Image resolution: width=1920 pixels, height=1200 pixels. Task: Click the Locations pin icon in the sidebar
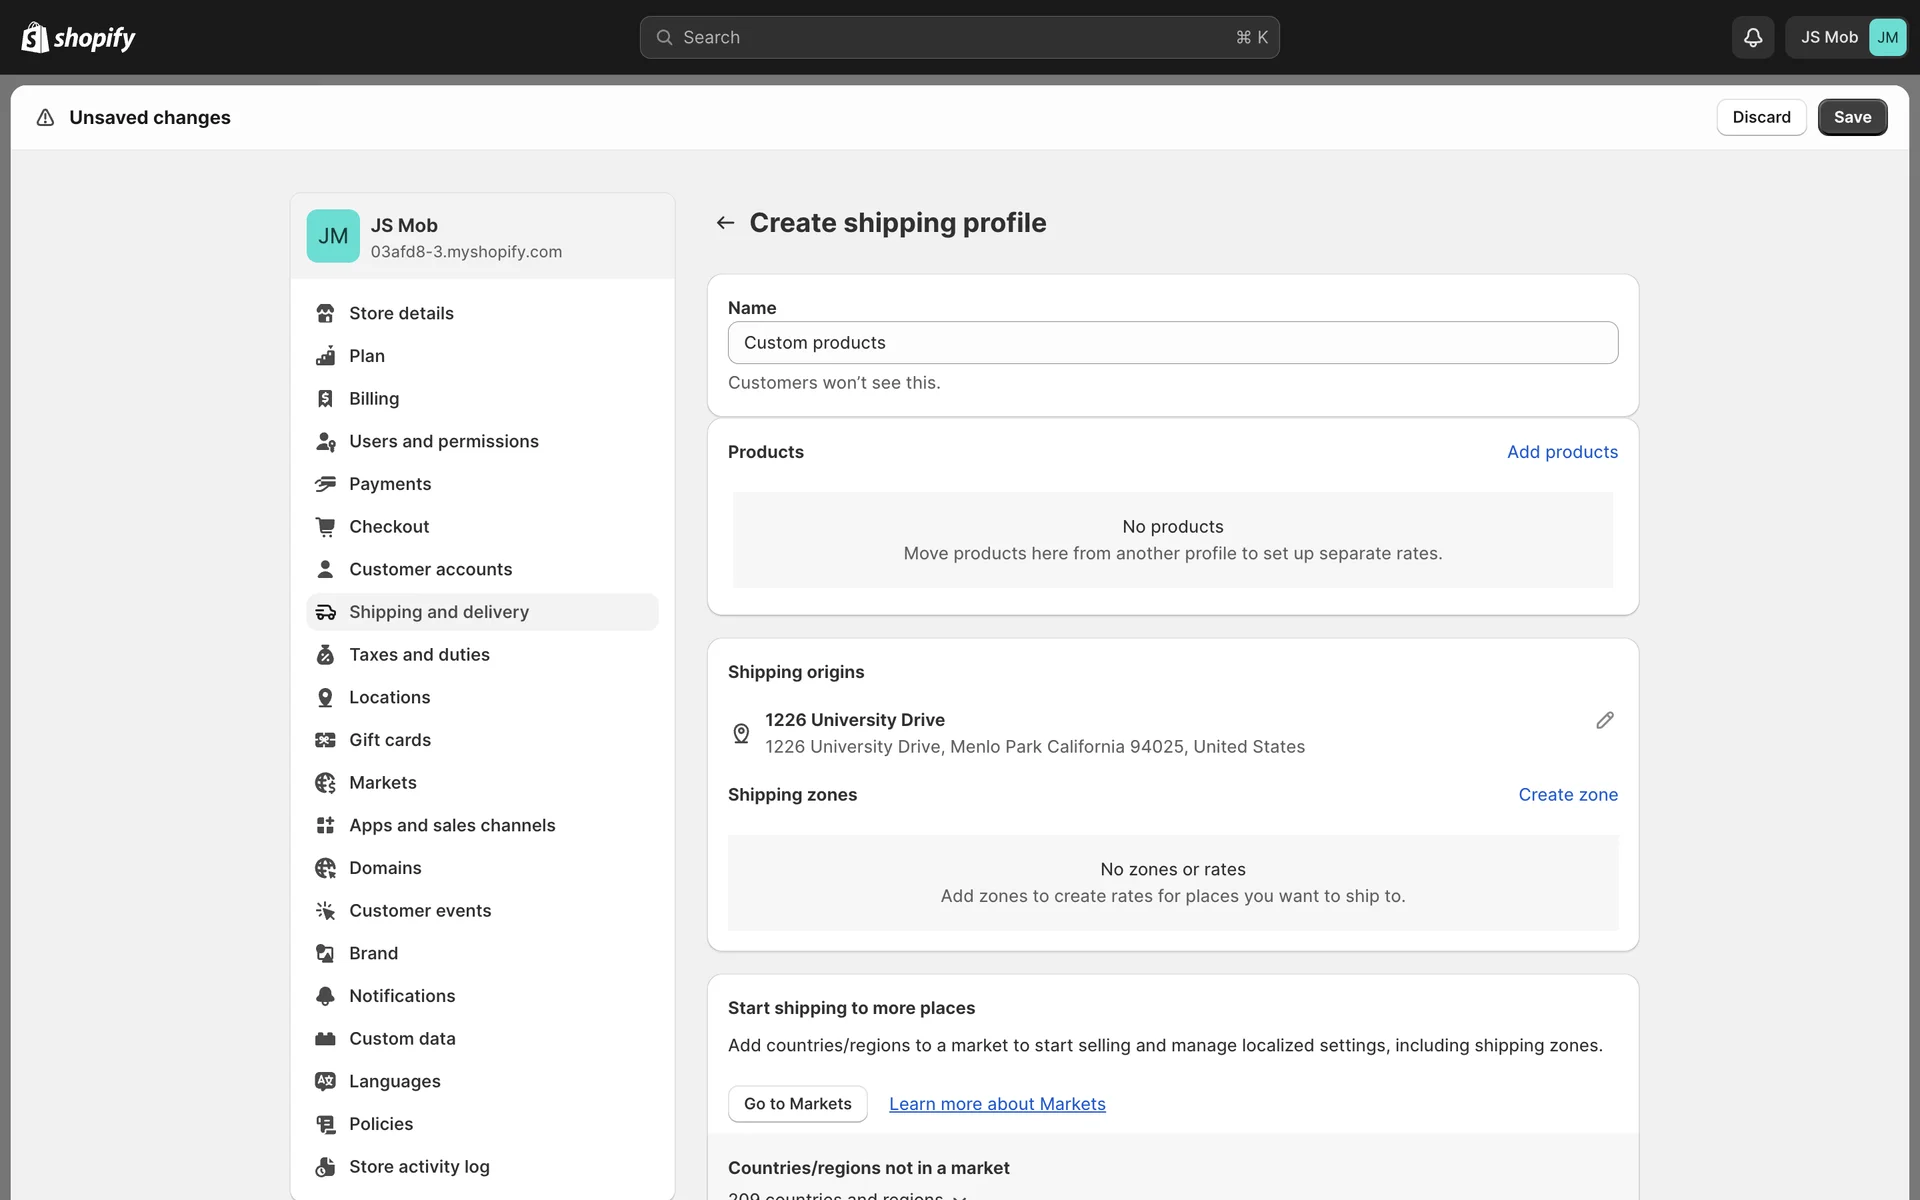325,697
